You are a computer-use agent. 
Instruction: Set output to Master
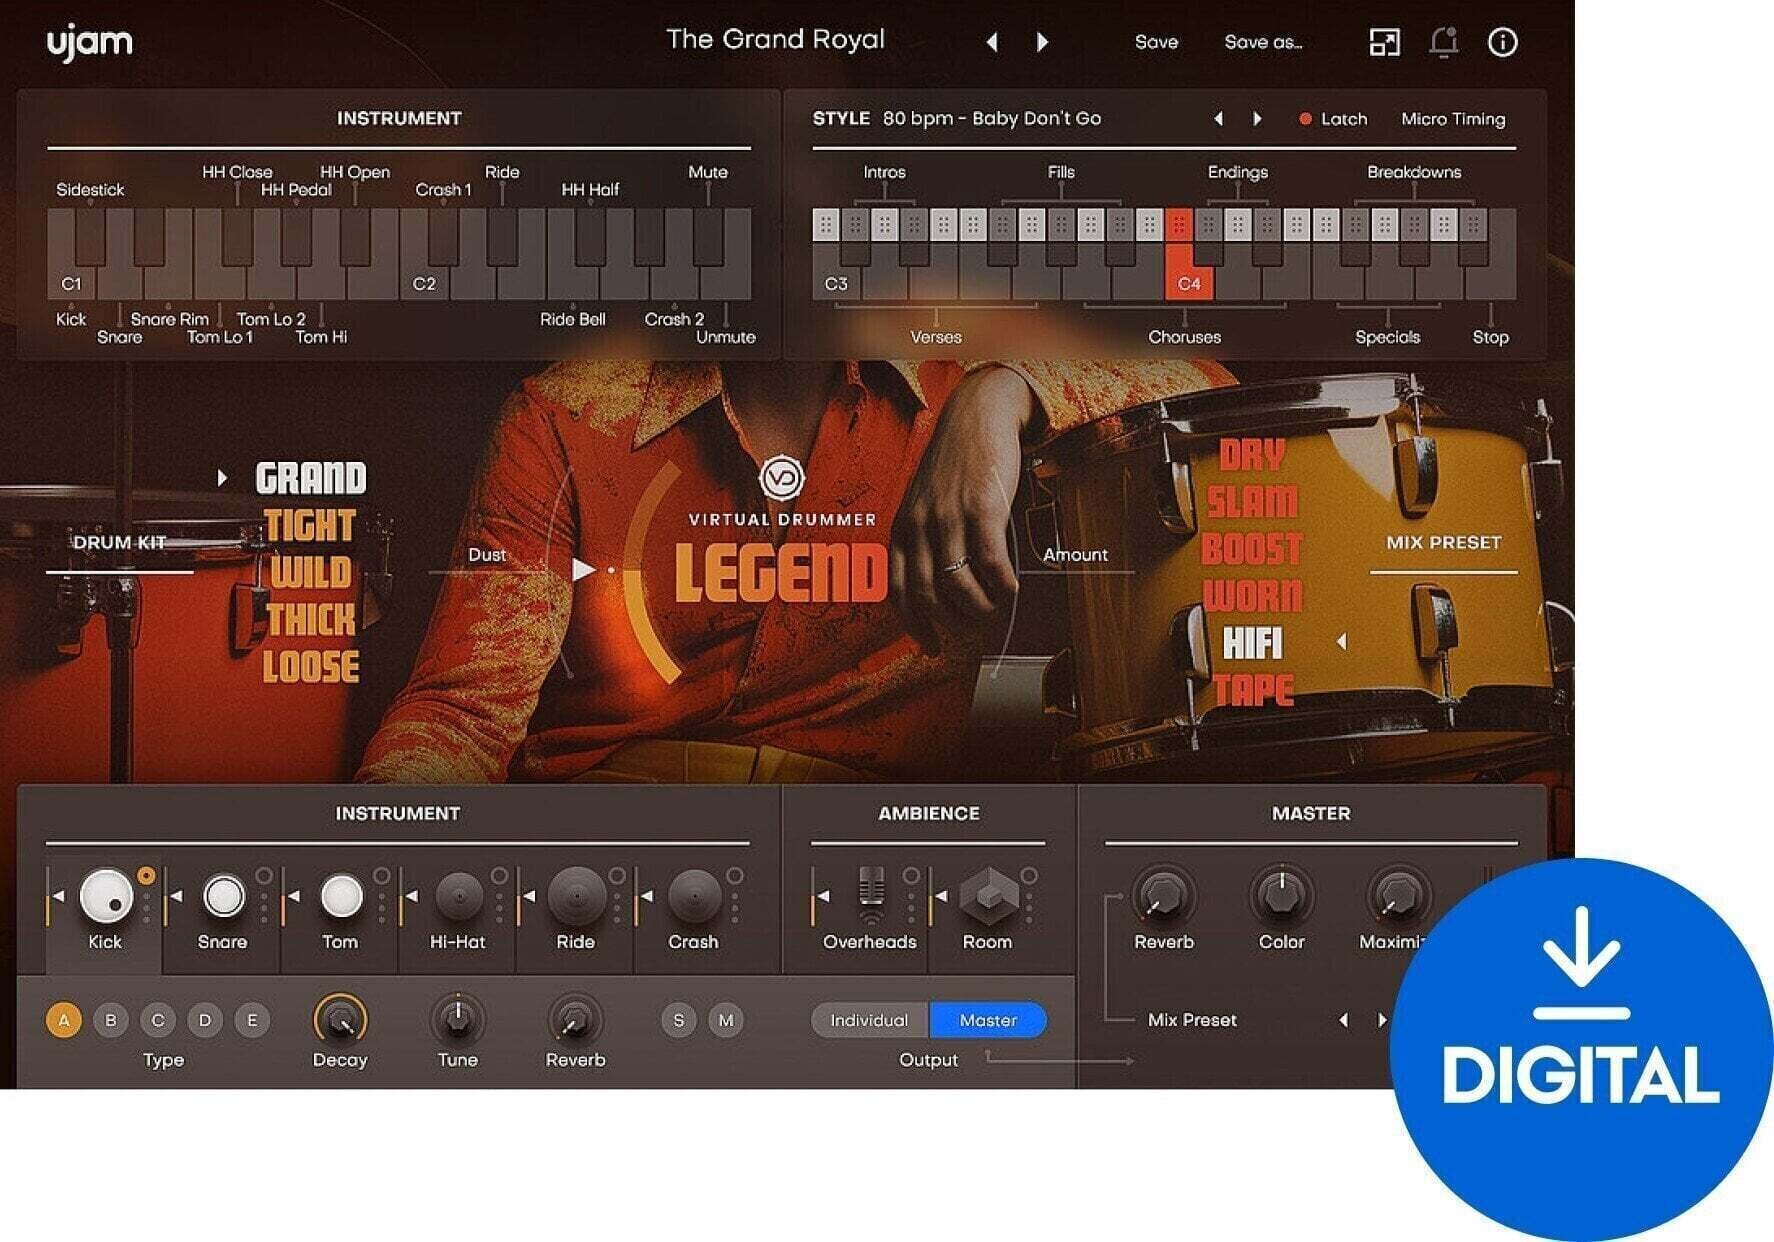click(x=988, y=1020)
